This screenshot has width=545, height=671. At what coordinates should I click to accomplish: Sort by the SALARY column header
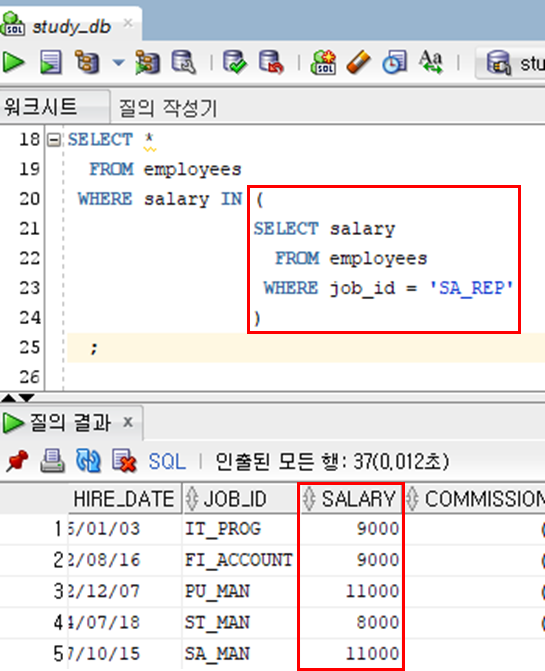tap(351, 499)
